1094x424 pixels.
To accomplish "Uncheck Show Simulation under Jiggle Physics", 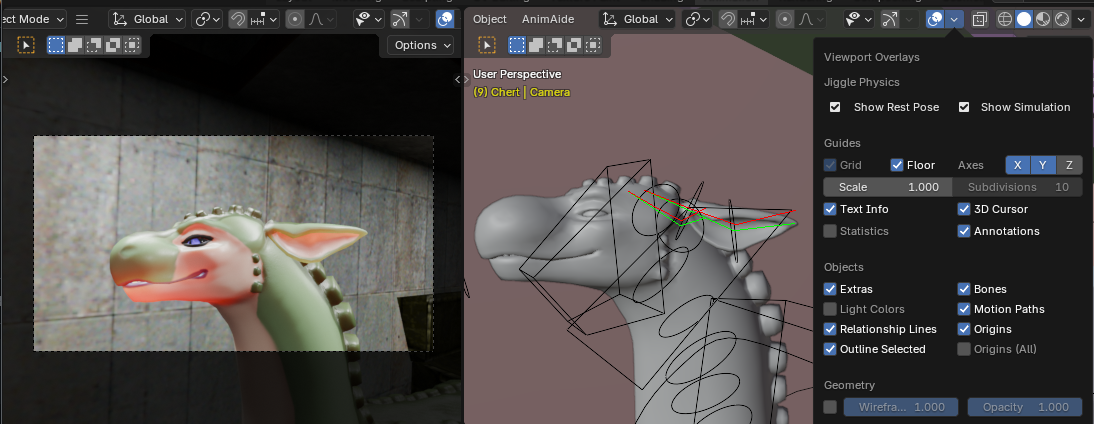I will 964,107.
